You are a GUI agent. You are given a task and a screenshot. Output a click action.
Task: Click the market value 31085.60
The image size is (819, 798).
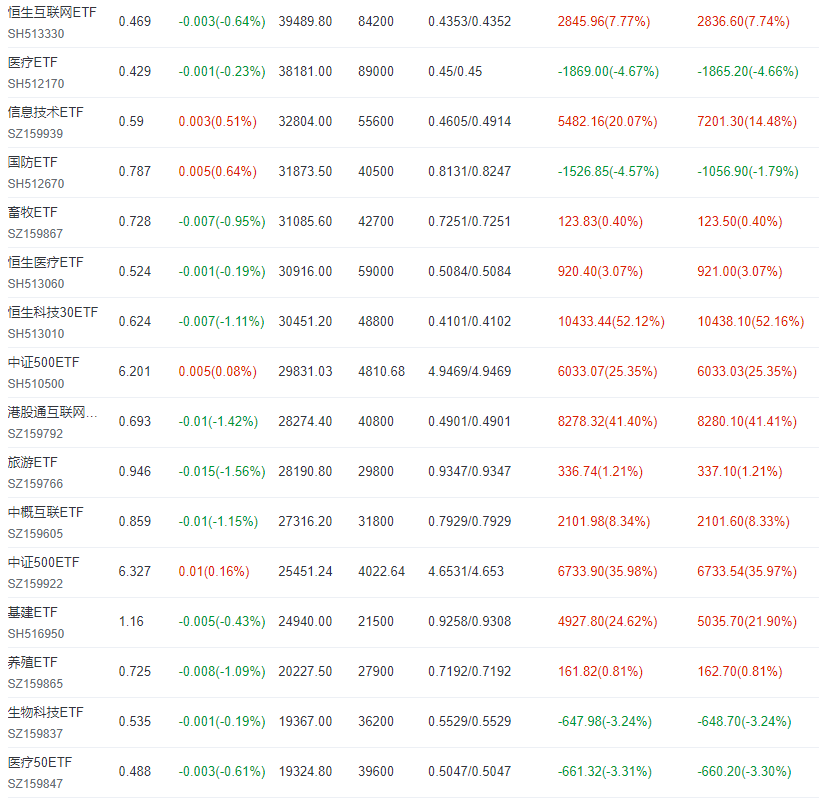(x=305, y=221)
